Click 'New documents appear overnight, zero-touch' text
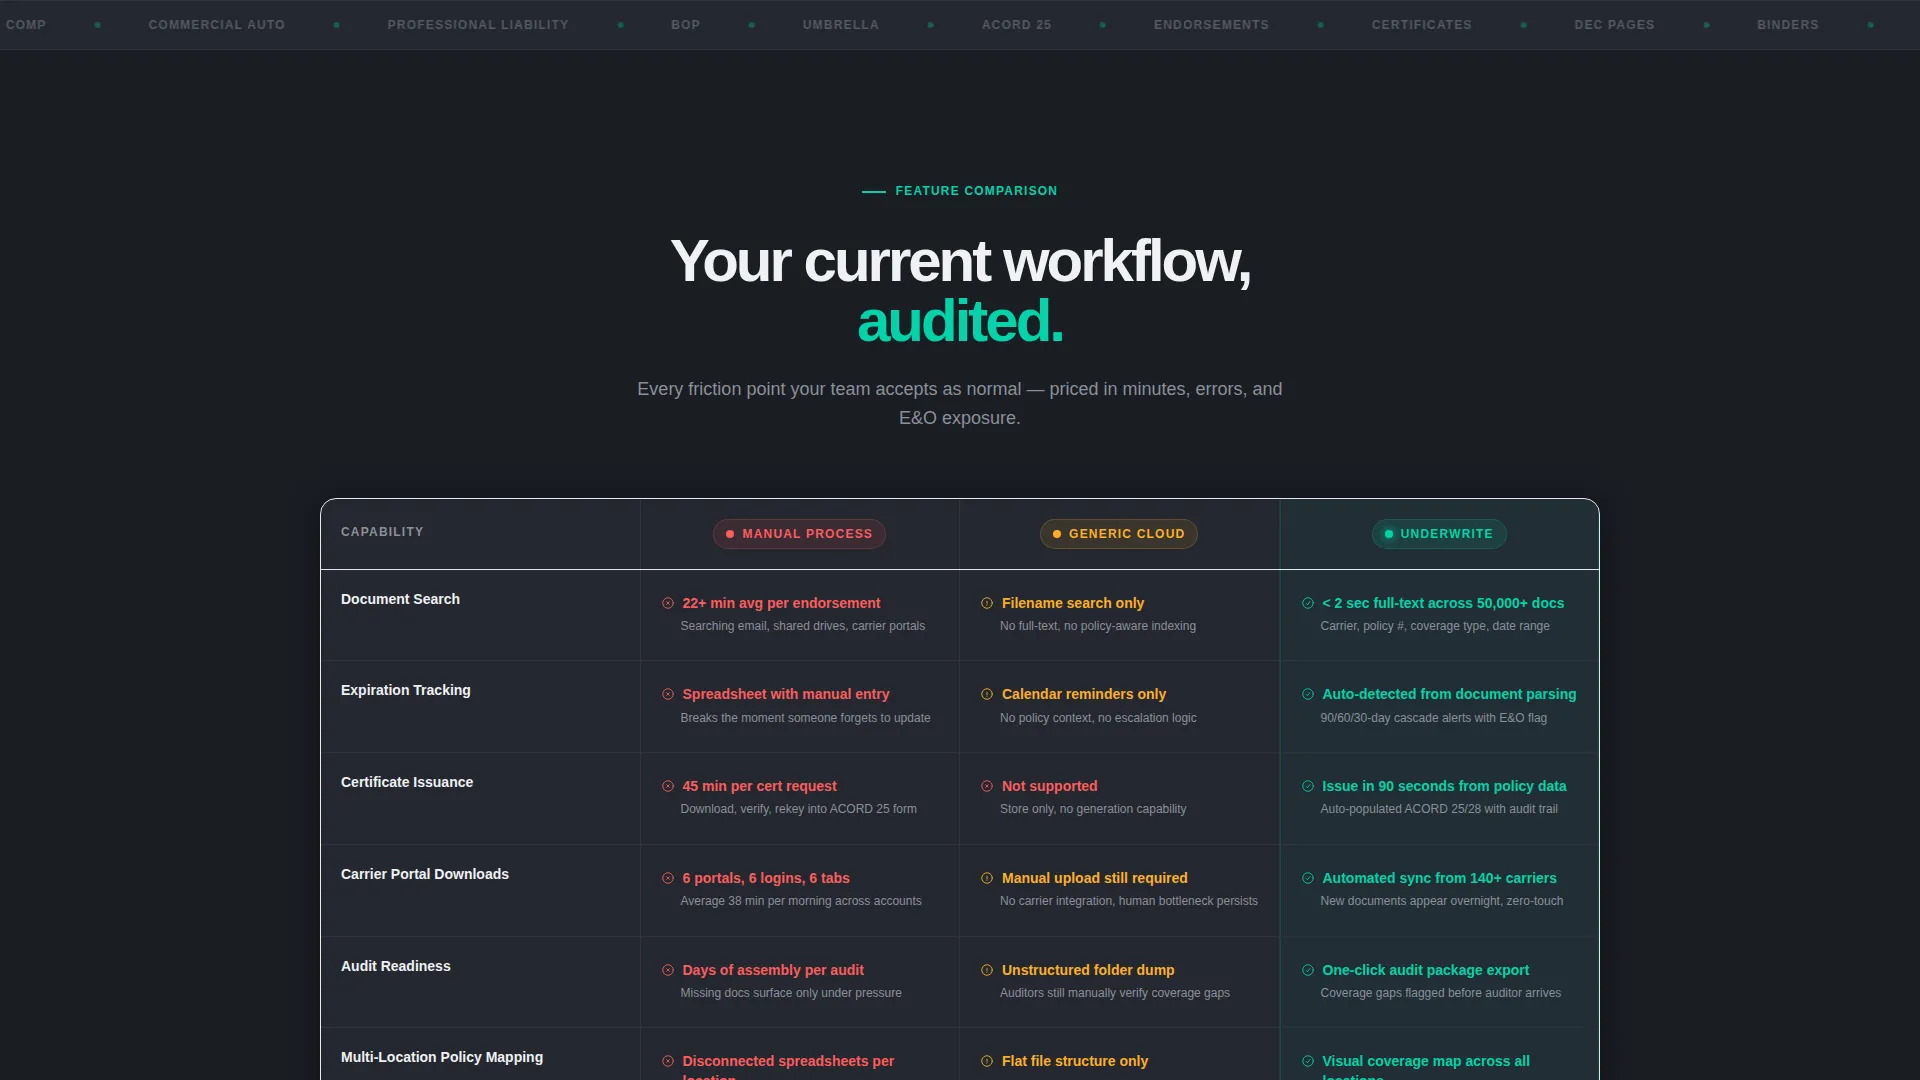1920x1080 pixels. click(1441, 901)
